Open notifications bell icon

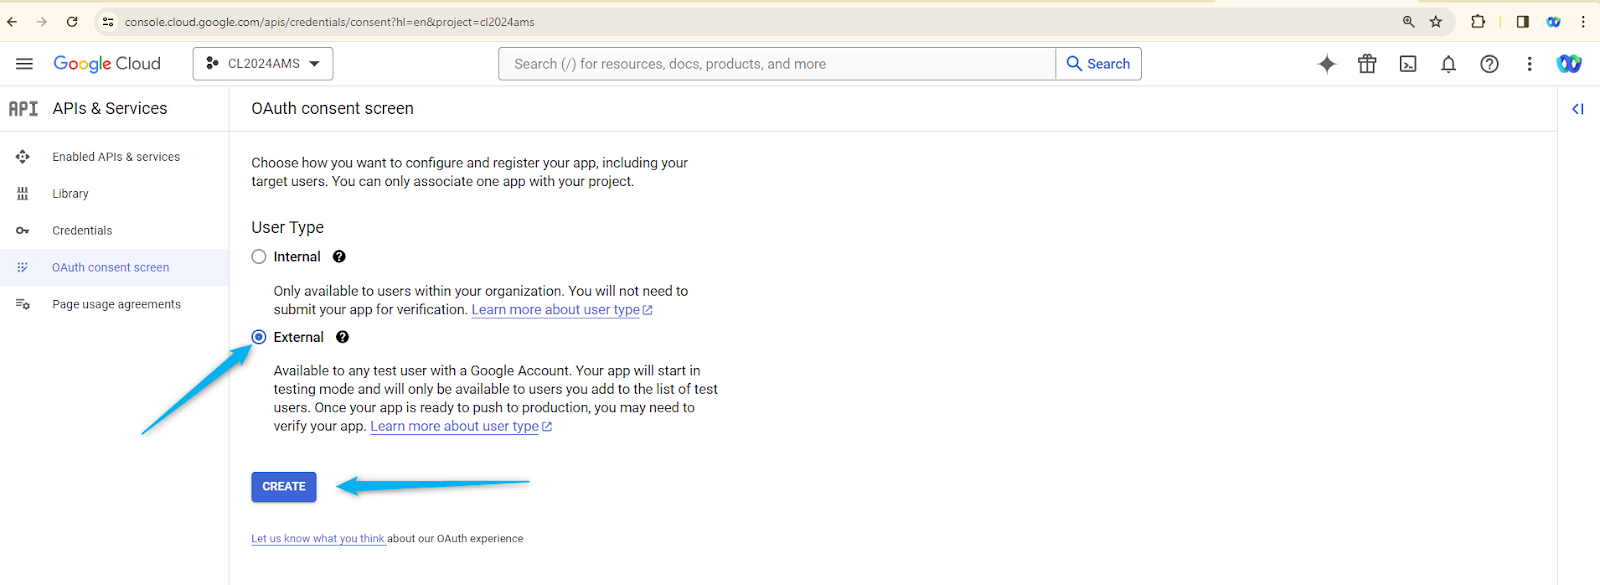click(1448, 64)
